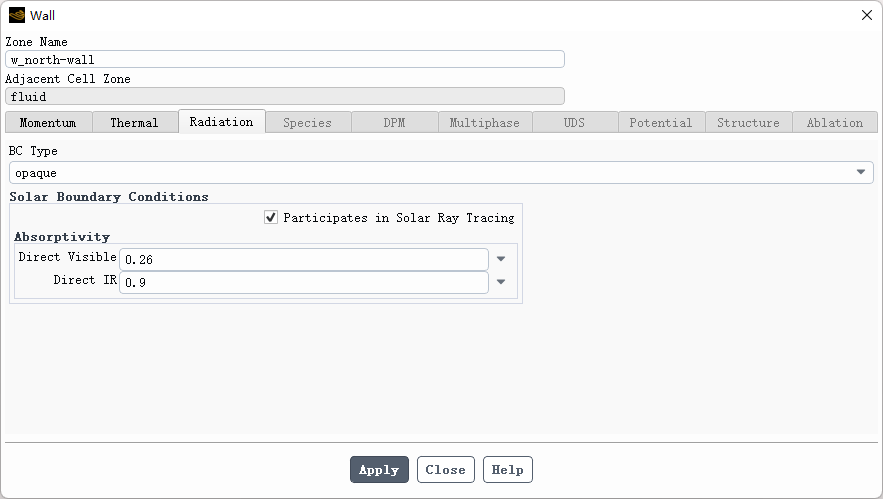Click the Close button

(445, 470)
